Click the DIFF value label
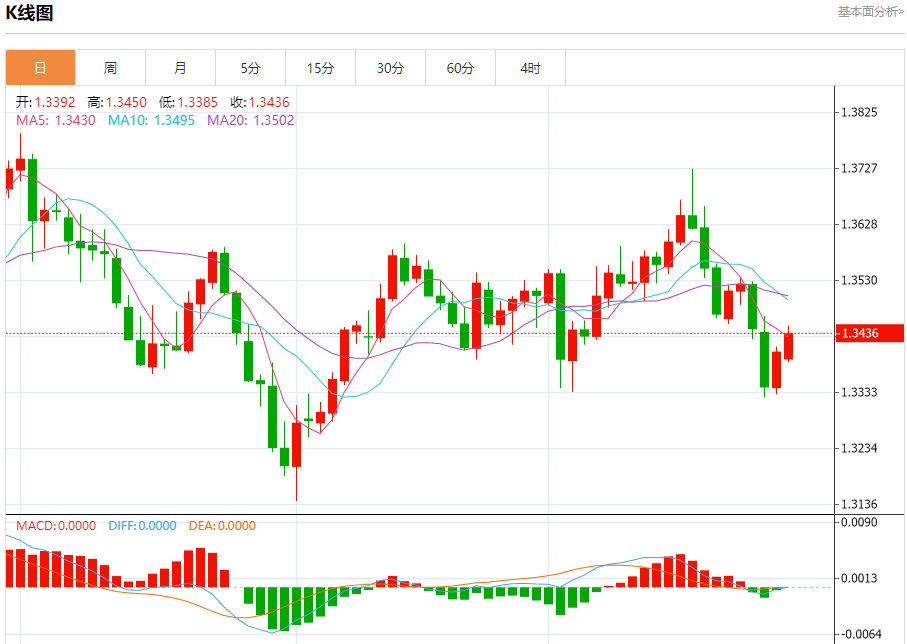Image resolution: width=907 pixels, height=644 pixels. [x=142, y=526]
